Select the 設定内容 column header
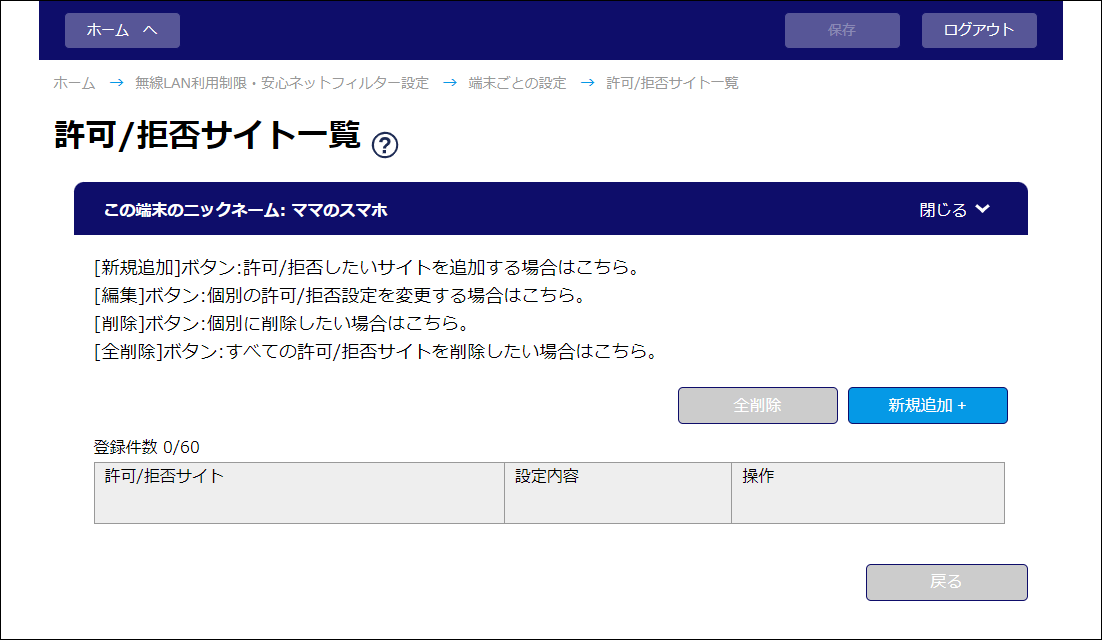The height and width of the screenshot is (640, 1102). coord(547,477)
